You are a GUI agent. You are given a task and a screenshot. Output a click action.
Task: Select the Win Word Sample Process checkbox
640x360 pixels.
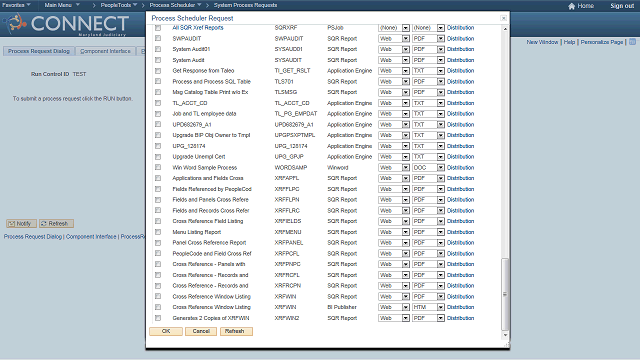pos(158,167)
